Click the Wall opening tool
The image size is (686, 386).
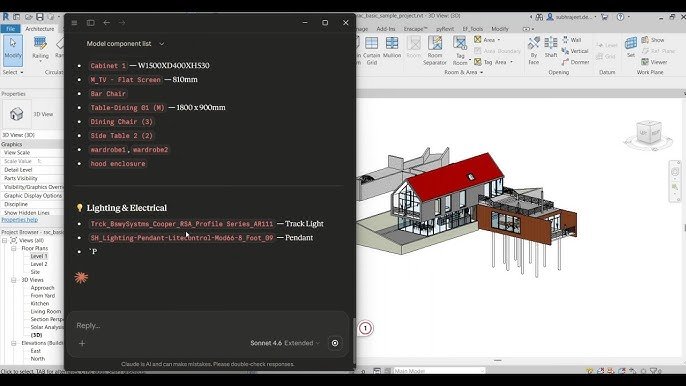[x=571, y=40]
